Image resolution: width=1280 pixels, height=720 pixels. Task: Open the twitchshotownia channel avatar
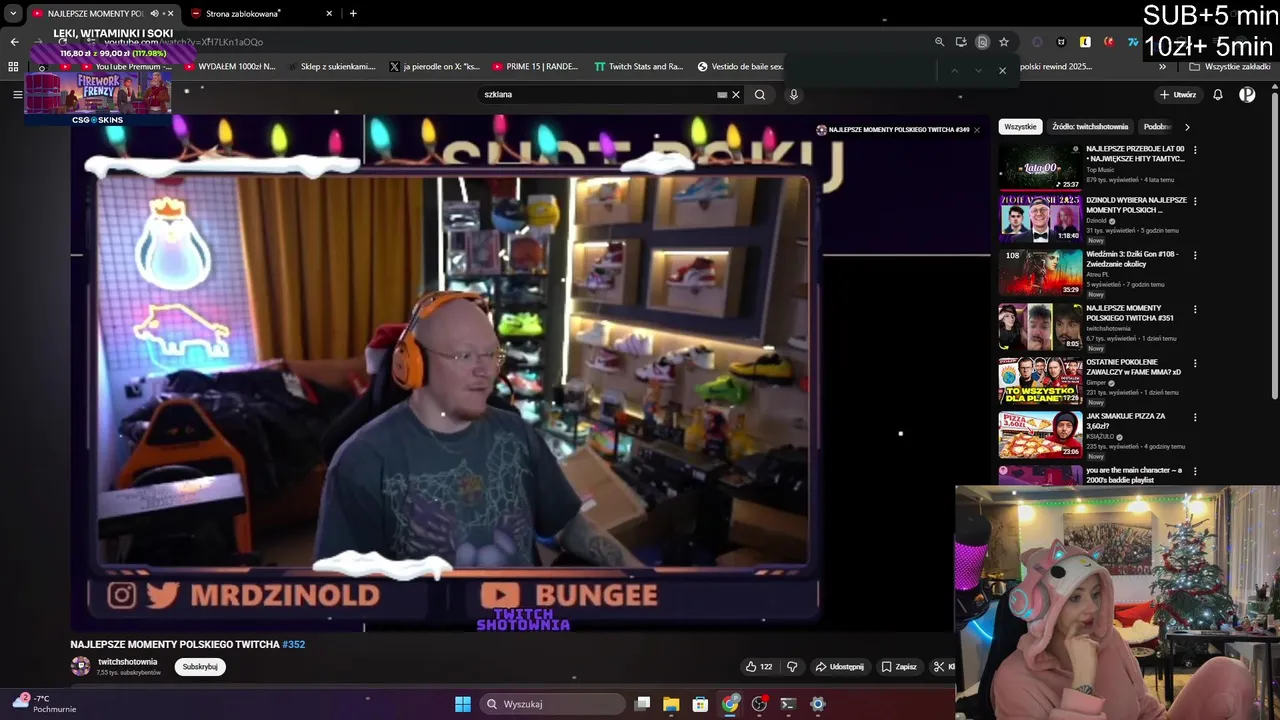click(80, 666)
